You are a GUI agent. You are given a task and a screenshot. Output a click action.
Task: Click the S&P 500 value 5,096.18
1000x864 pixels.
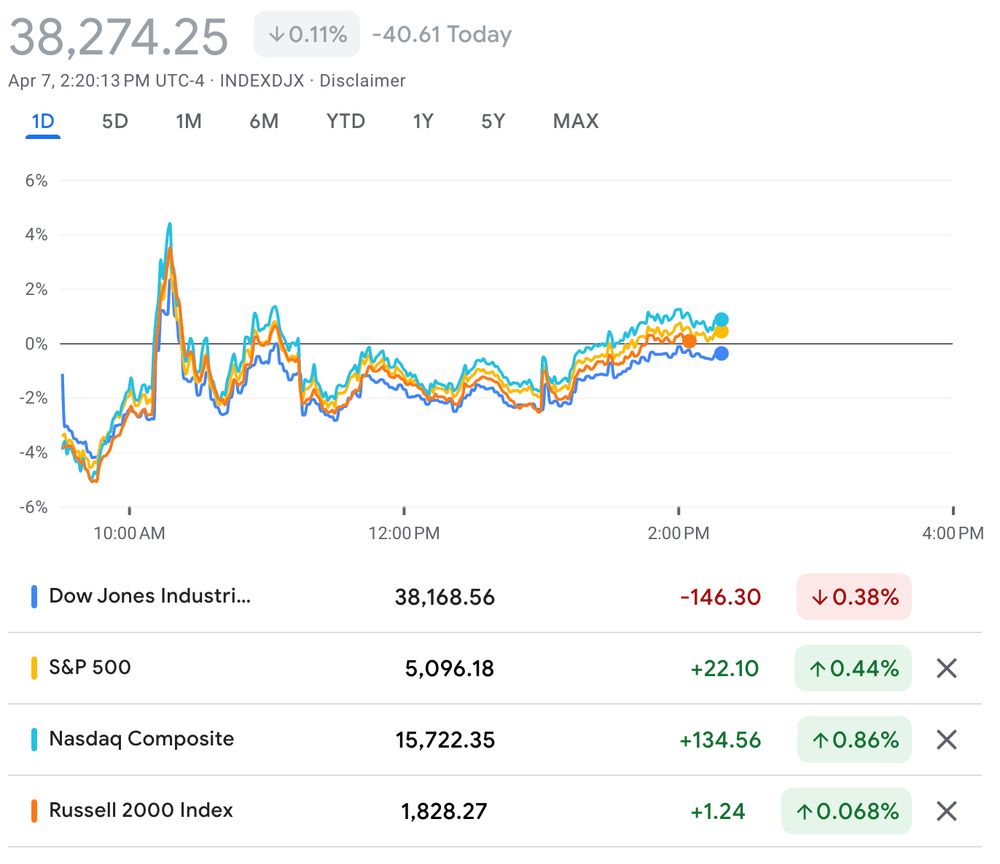pyautogui.click(x=450, y=668)
